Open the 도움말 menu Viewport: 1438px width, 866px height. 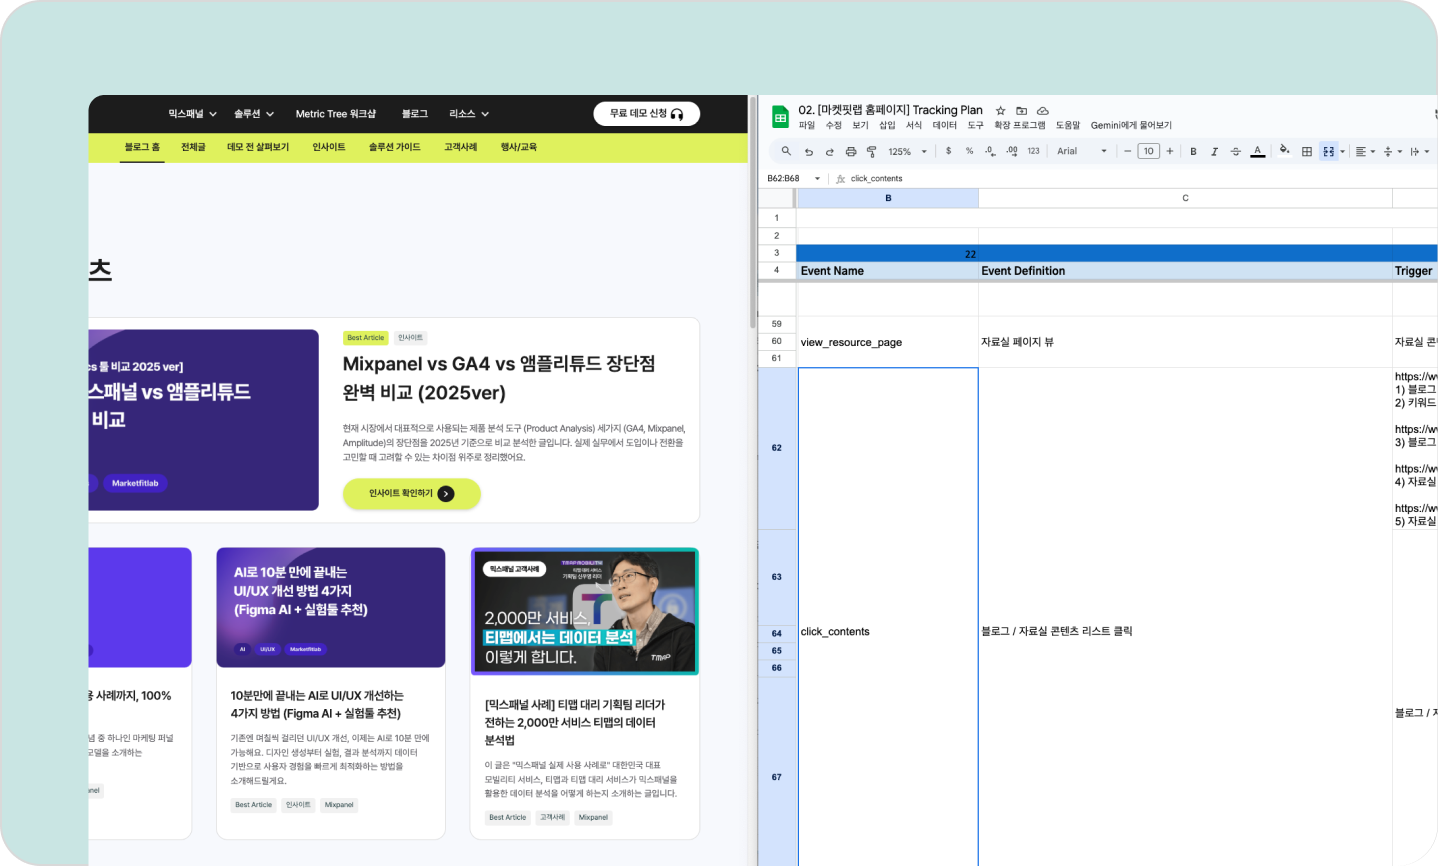1068,126
